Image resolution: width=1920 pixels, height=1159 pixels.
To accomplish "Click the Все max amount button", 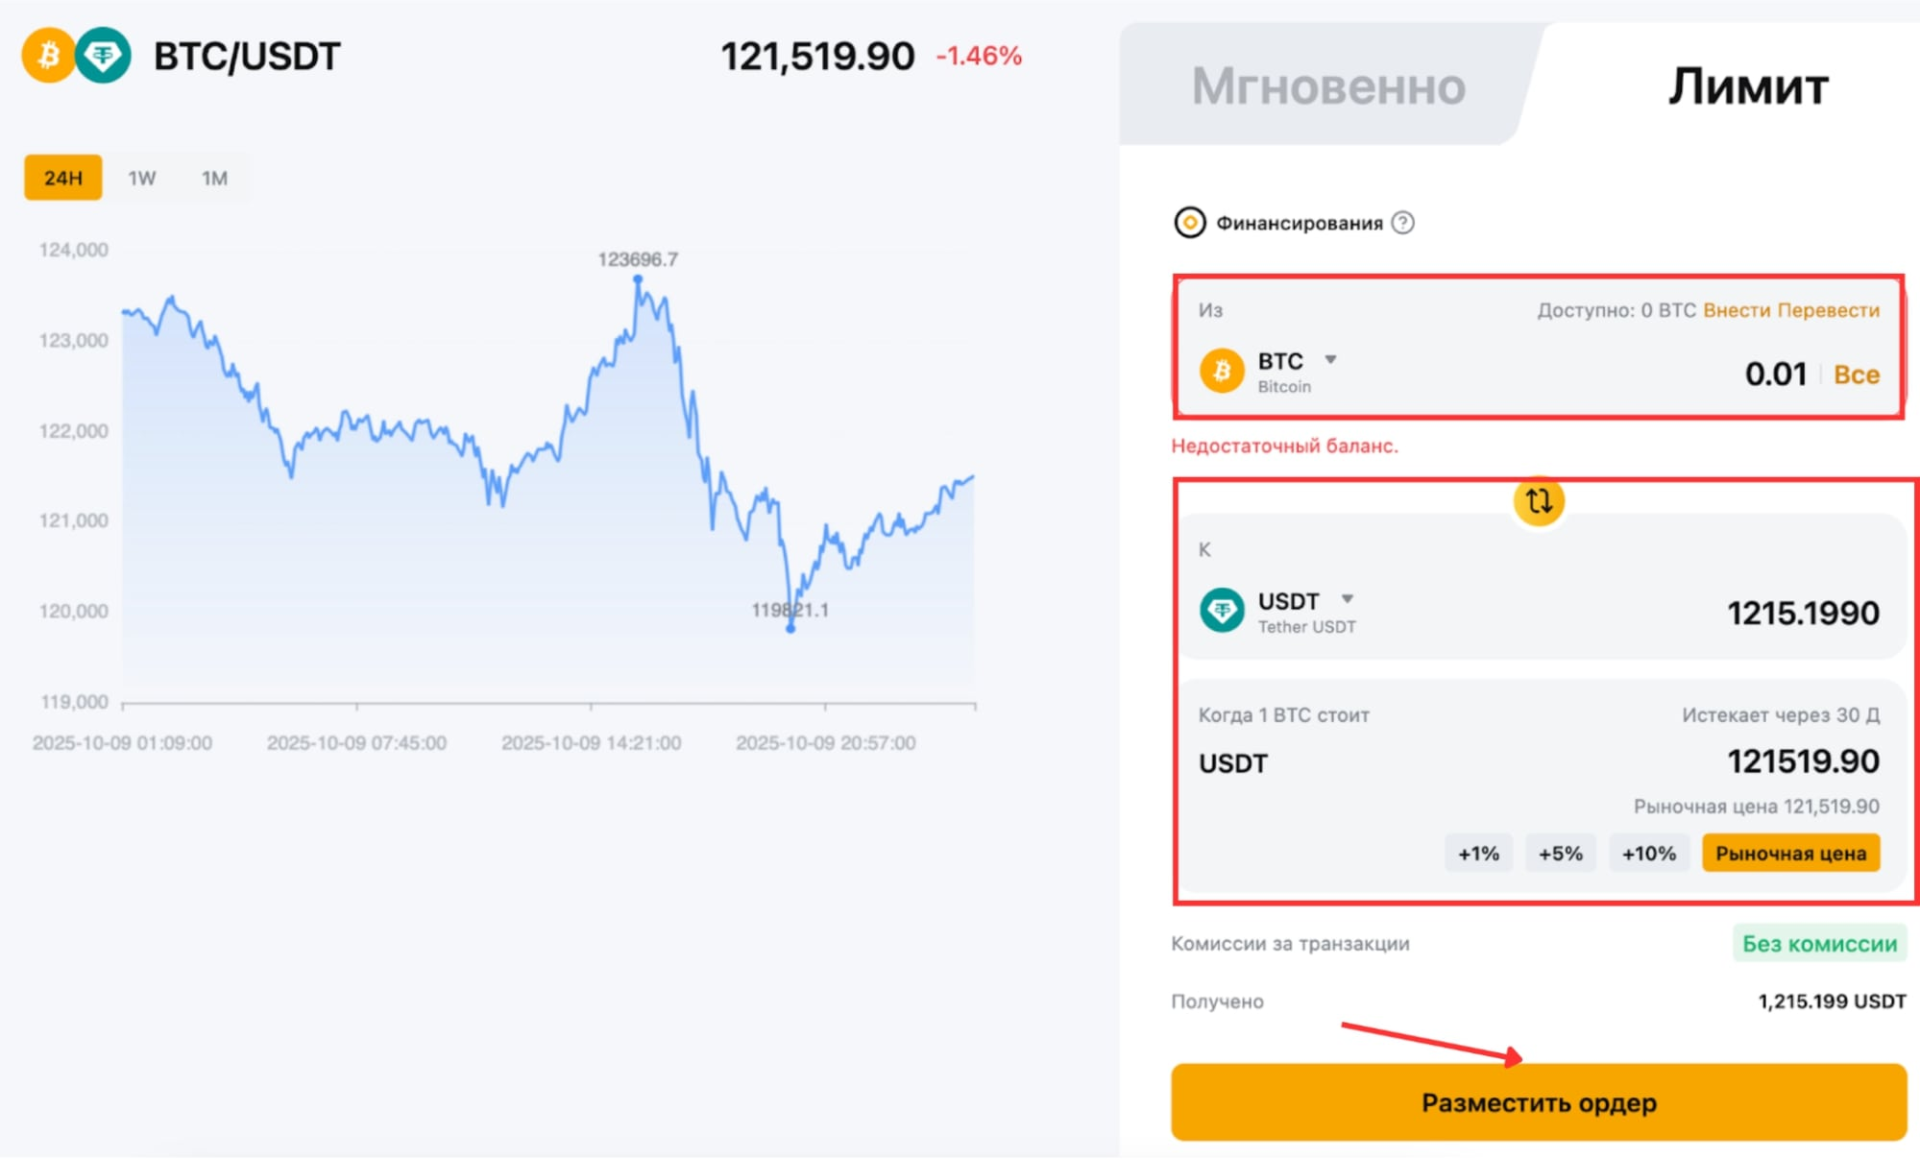I will [1856, 375].
